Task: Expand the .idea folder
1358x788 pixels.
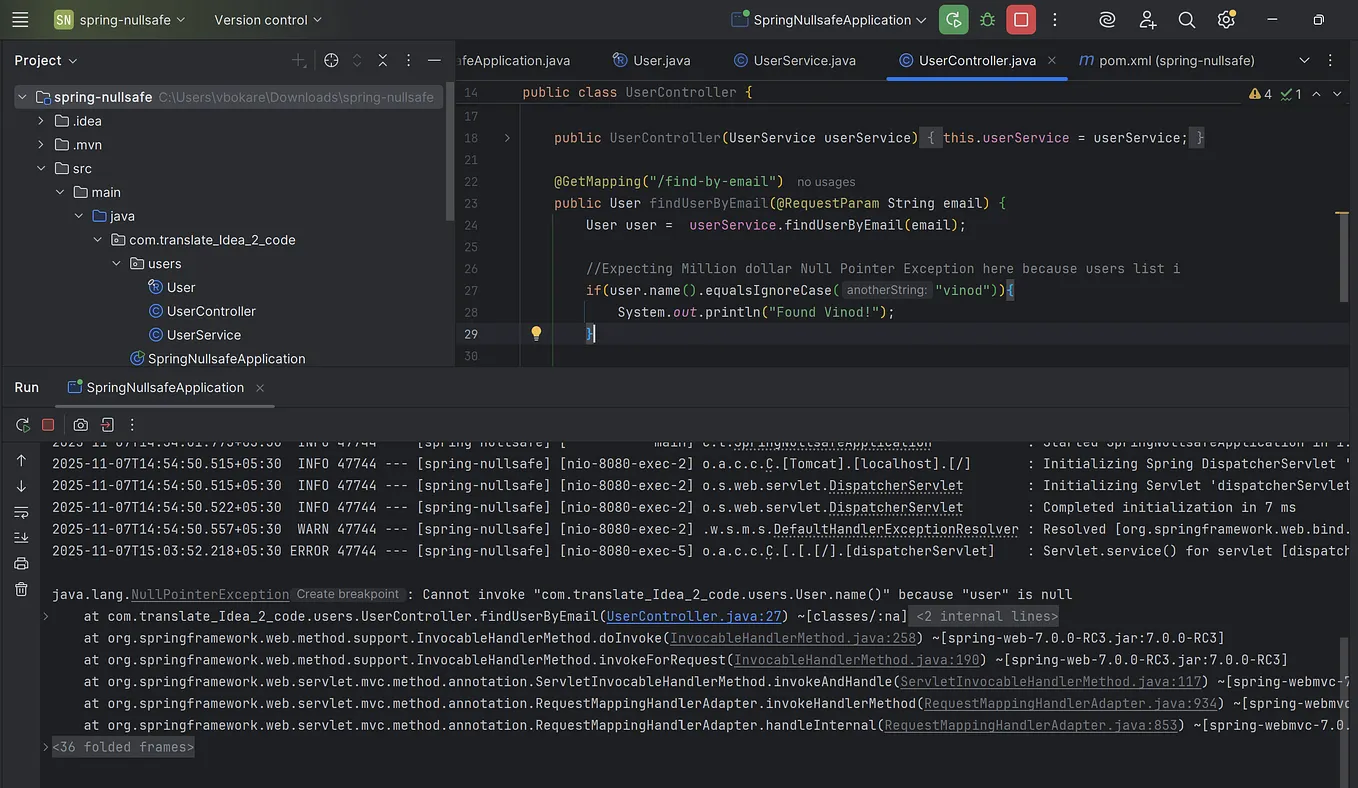Action: point(40,120)
